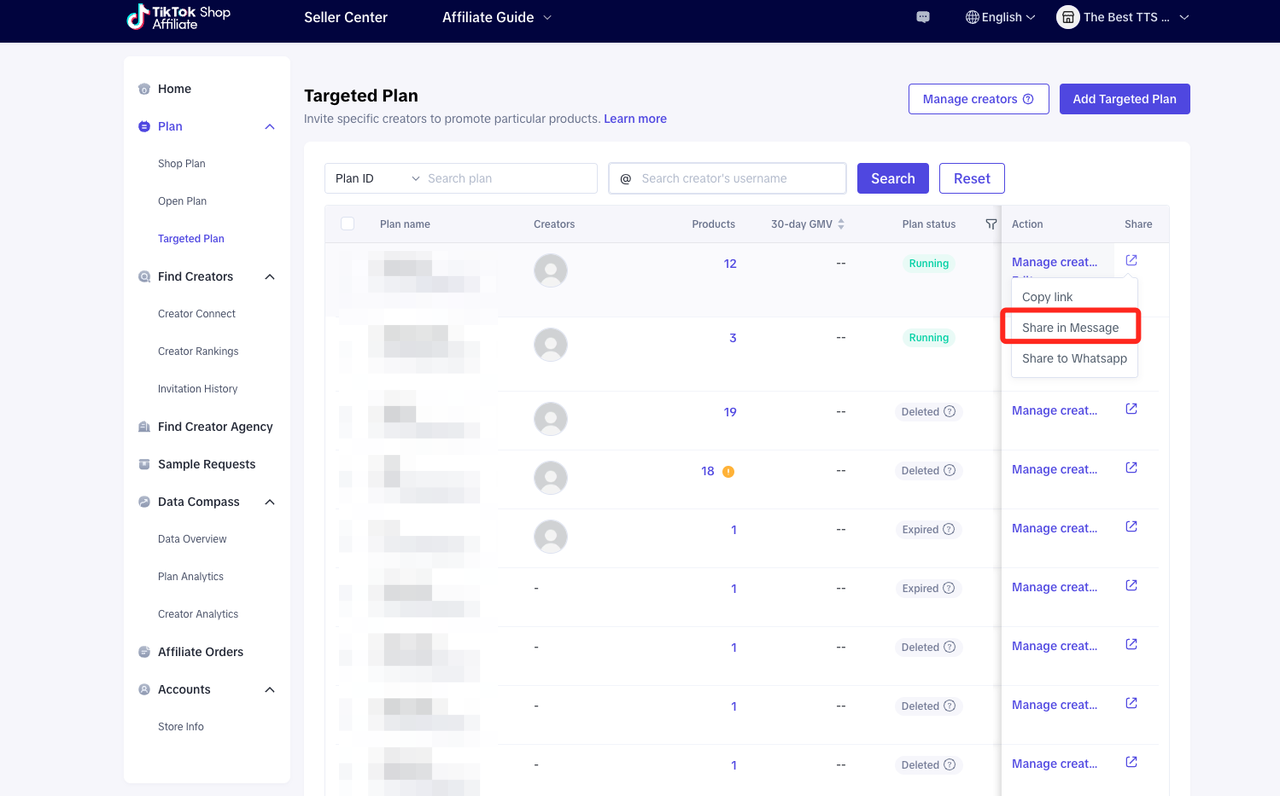Click share icon for the 19-product plan
Image resolution: width=1280 pixels, height=796 pixels.
1131,409
